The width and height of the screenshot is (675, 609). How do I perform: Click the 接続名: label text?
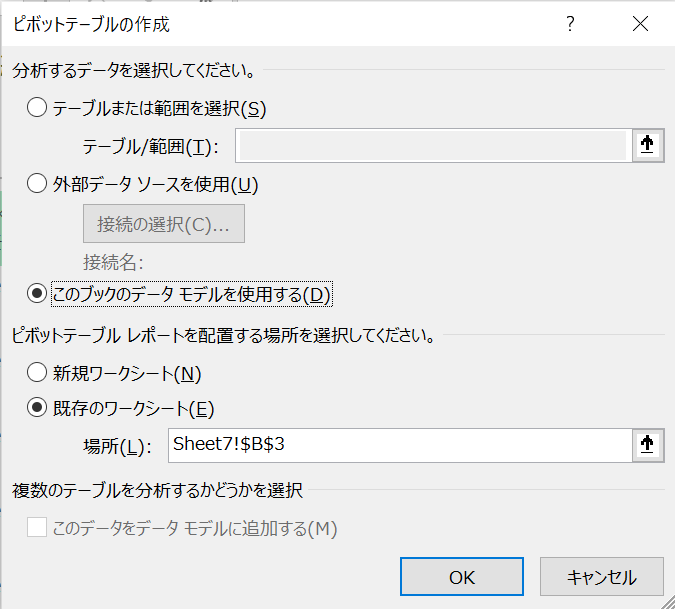pos(114,262)
